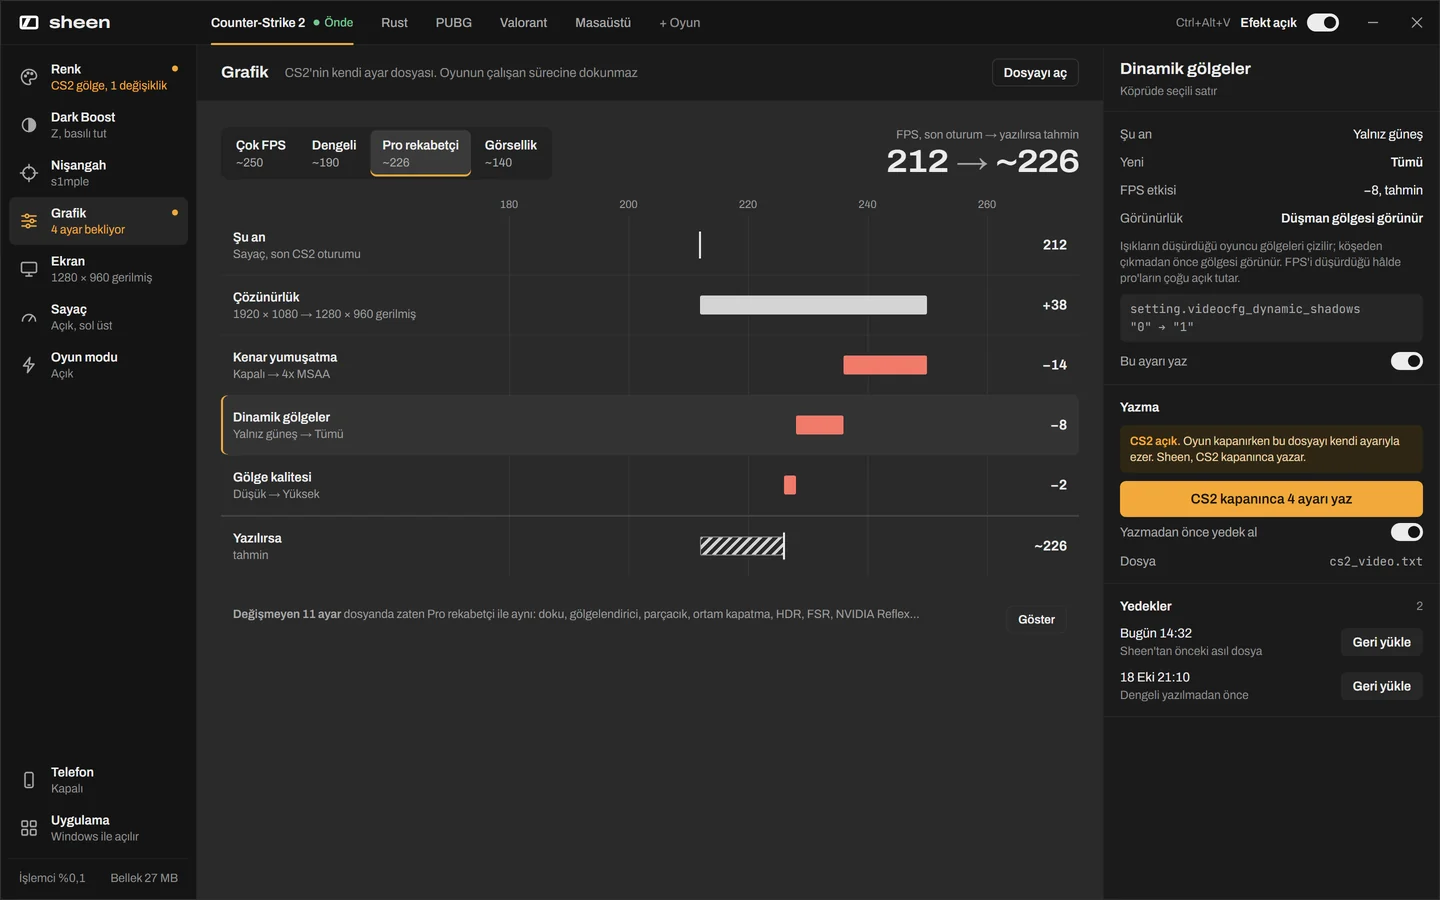Click the cs2_video.txt file name

1375,561
